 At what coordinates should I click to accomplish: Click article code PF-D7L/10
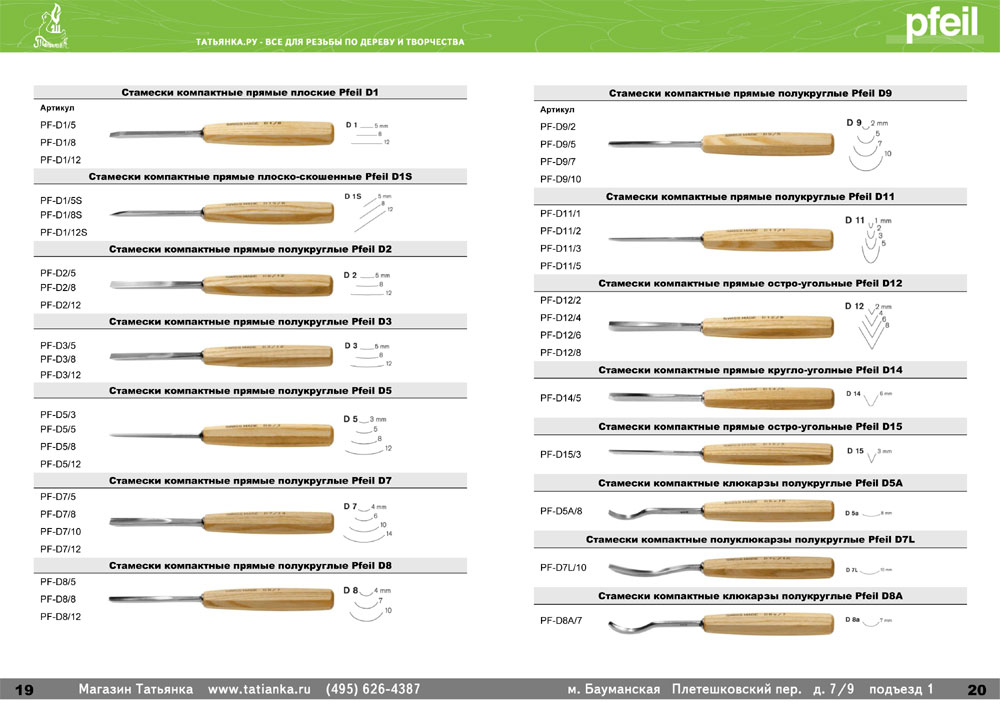(x=563, y=567)
